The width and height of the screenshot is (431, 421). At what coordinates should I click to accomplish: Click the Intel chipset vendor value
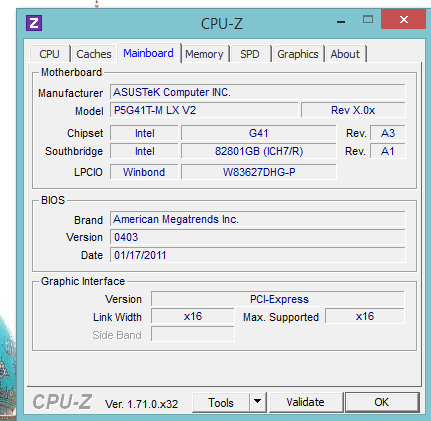[x=144, y=133]
